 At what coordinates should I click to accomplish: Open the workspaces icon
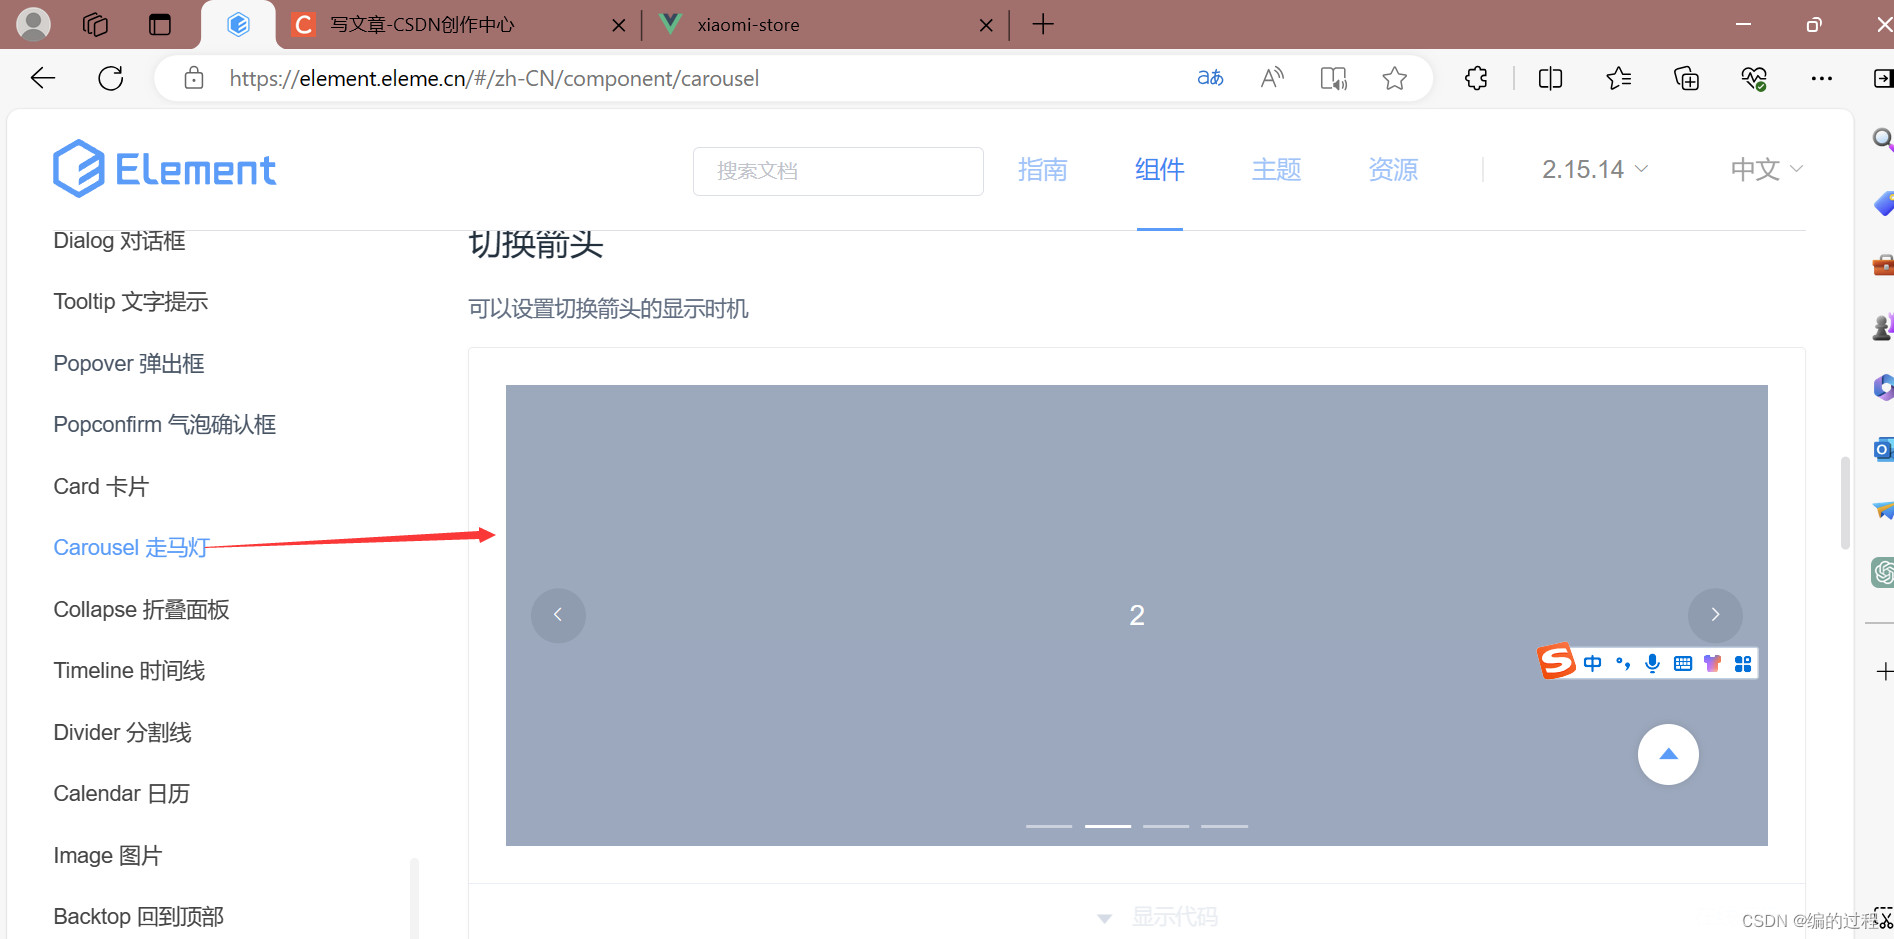point(95,24)
